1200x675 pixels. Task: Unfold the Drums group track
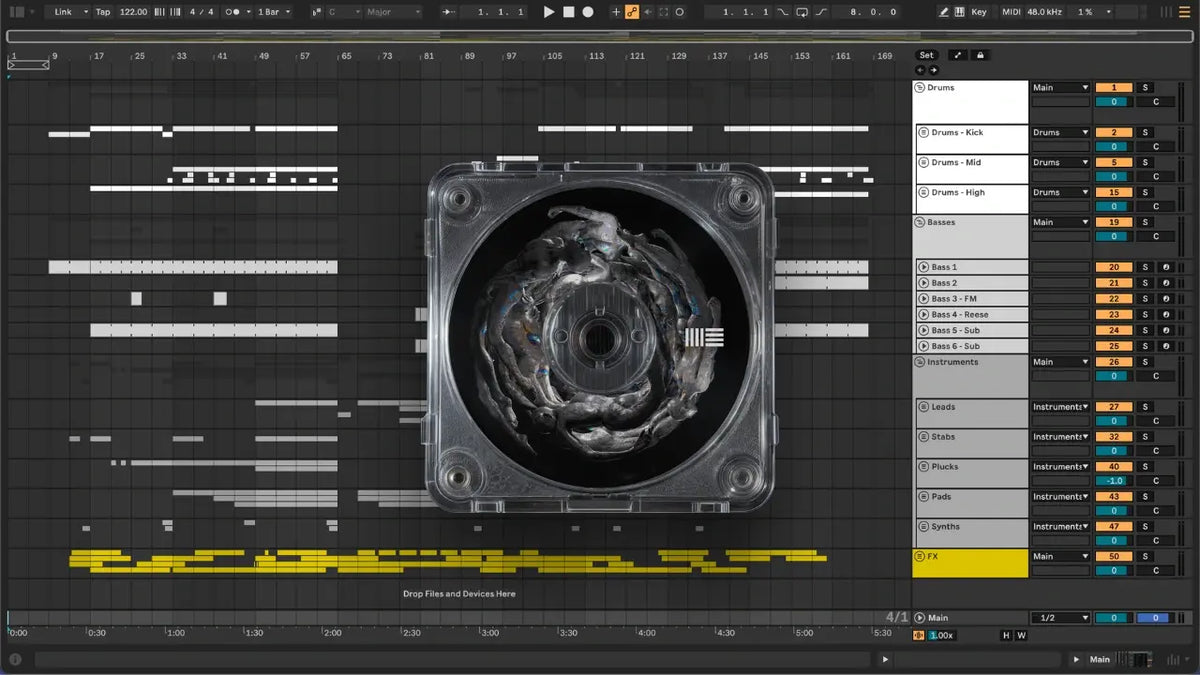point(920,88)
